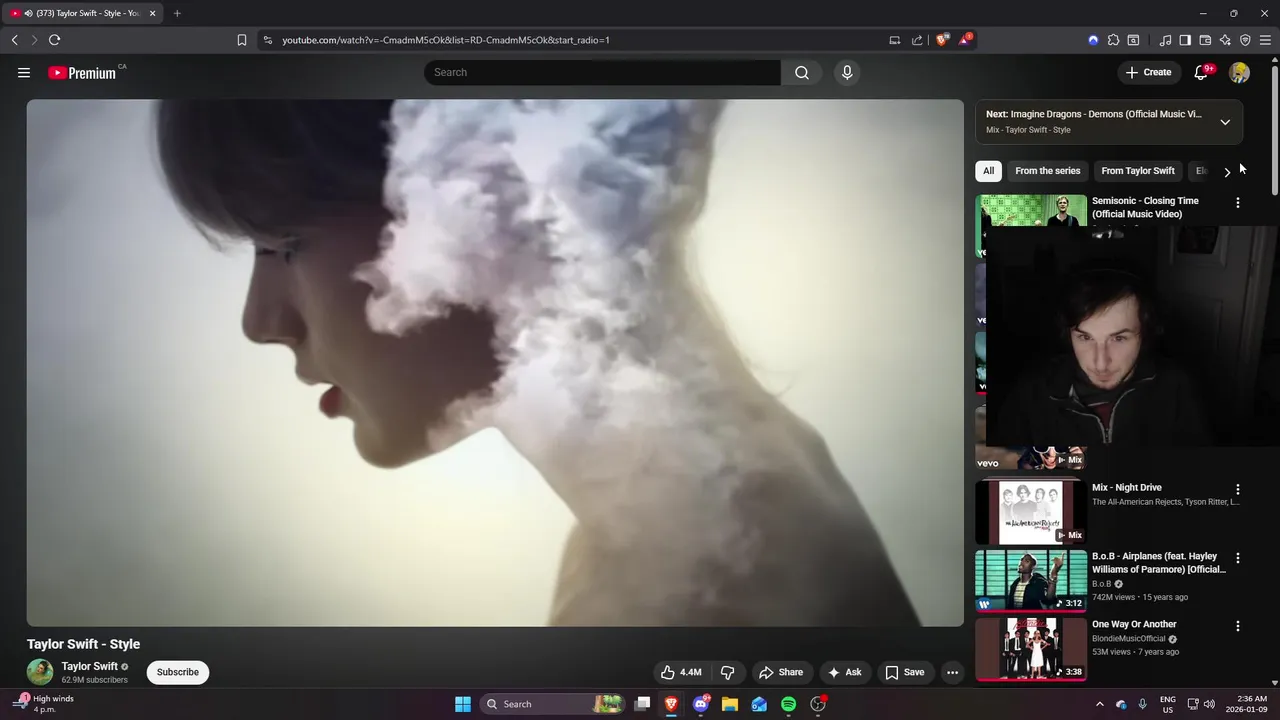This screenshot has height=720, width=1280.
Task: Open the browser extensions puzzle icon
Action: coord(1113,40)
